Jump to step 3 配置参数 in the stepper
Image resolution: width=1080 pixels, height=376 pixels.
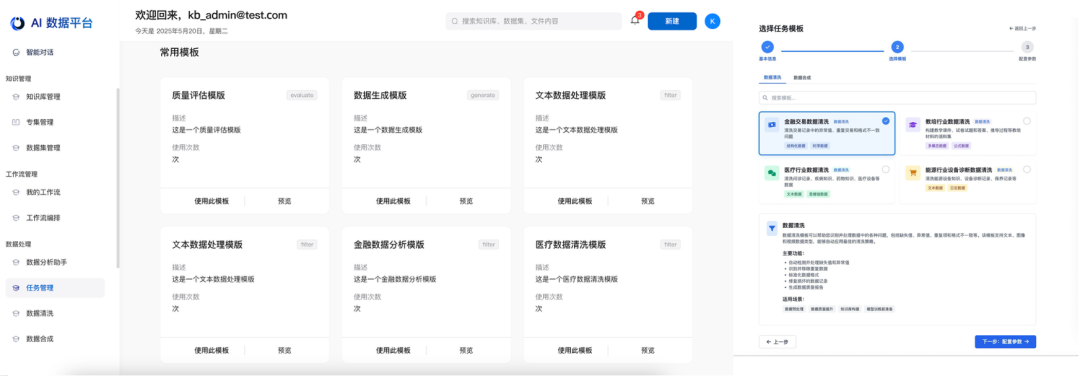pyautogui.click(x=1027, y=48)
